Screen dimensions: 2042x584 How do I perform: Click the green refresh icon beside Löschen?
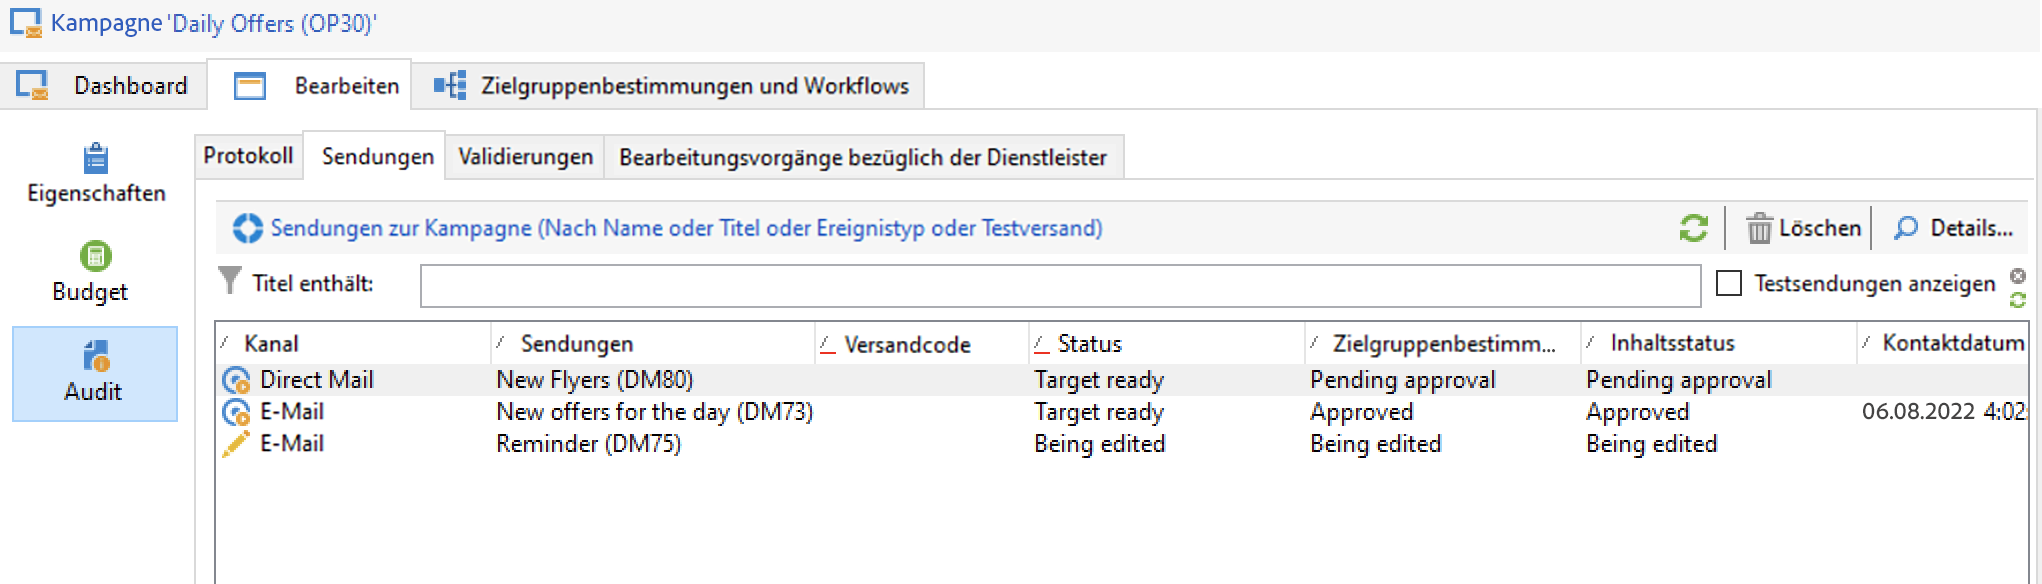pyautogui.click(x=1693, y=228)
